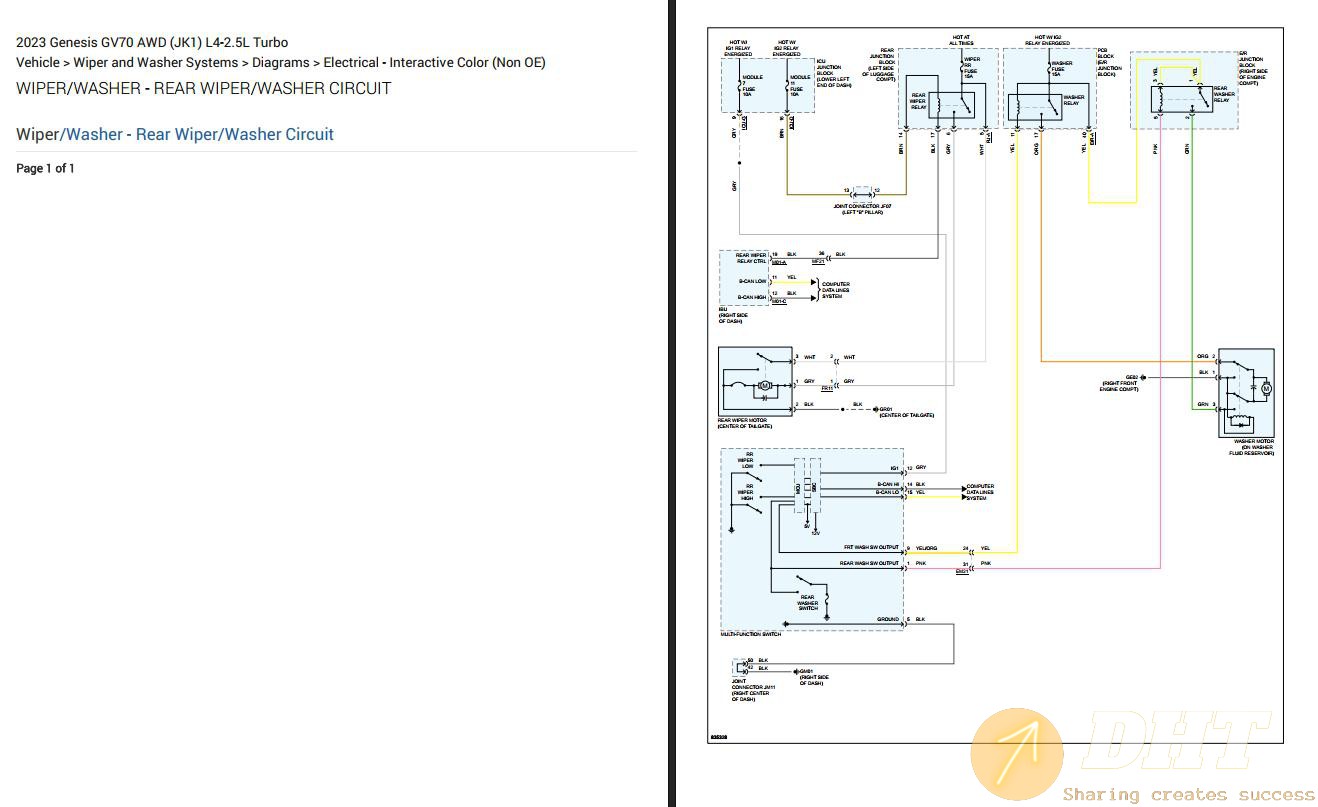Screen dimensions: 1318x807
Task: Click the 'YEL/ORG' wire color label
Action: pyautogui.click(x=926, y=548)
